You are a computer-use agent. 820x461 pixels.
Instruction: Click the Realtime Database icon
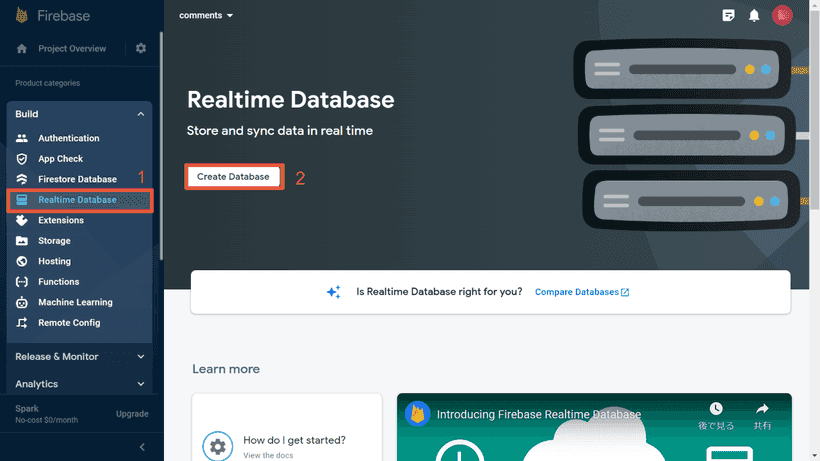[21, 200]
